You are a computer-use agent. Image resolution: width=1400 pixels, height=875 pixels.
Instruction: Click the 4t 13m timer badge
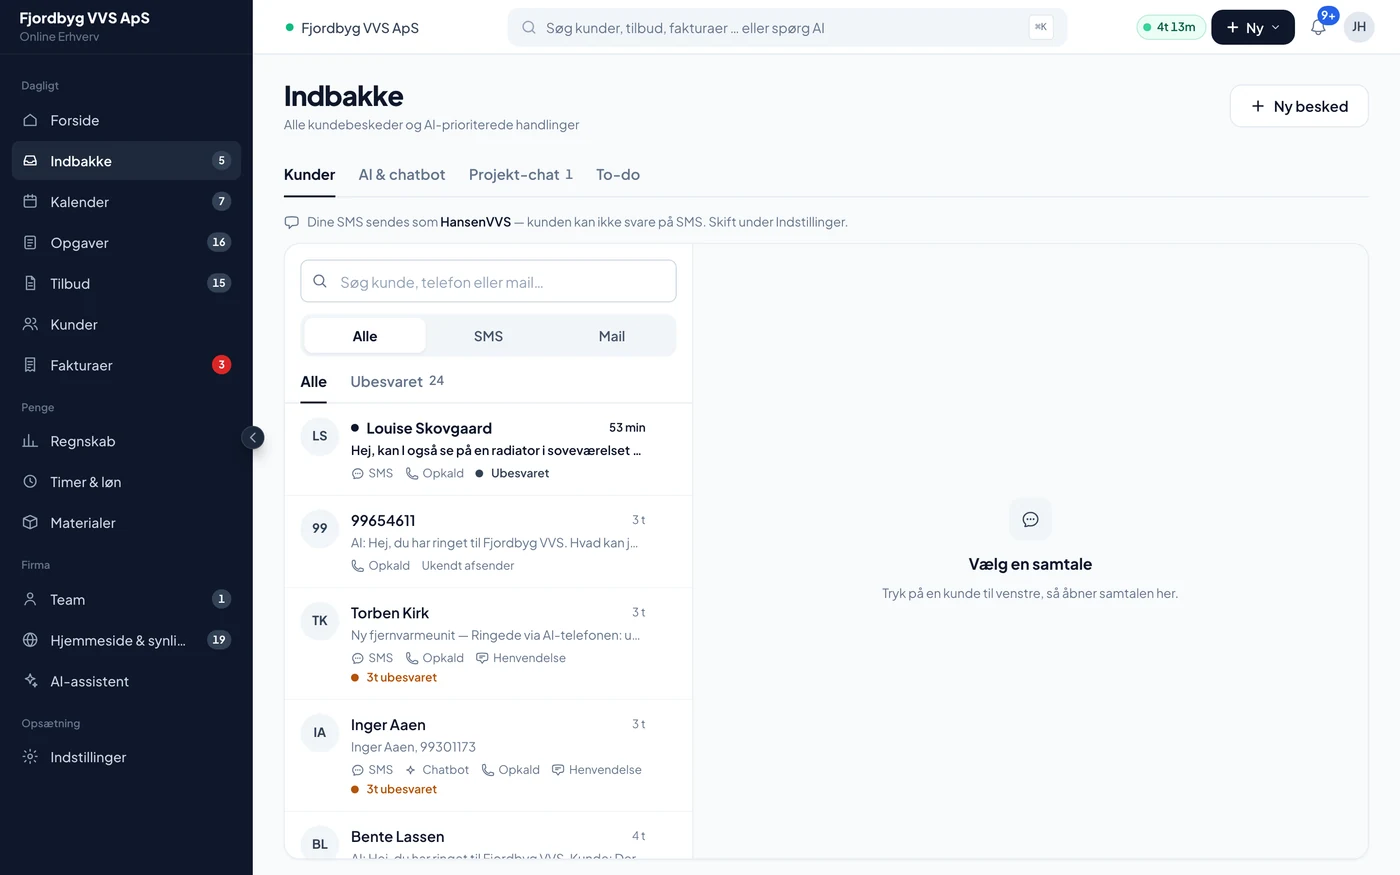click(x=1170, y=27)
